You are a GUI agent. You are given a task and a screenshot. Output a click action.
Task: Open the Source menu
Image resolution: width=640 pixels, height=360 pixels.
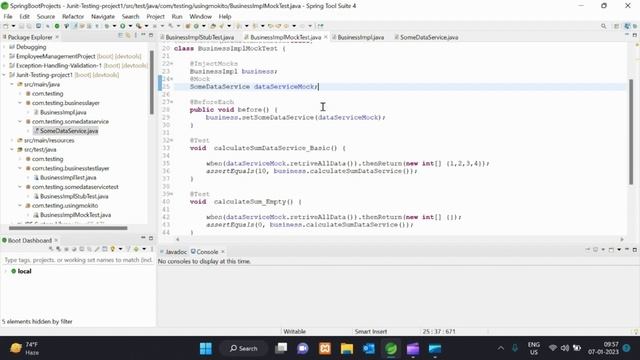(46, 16)
